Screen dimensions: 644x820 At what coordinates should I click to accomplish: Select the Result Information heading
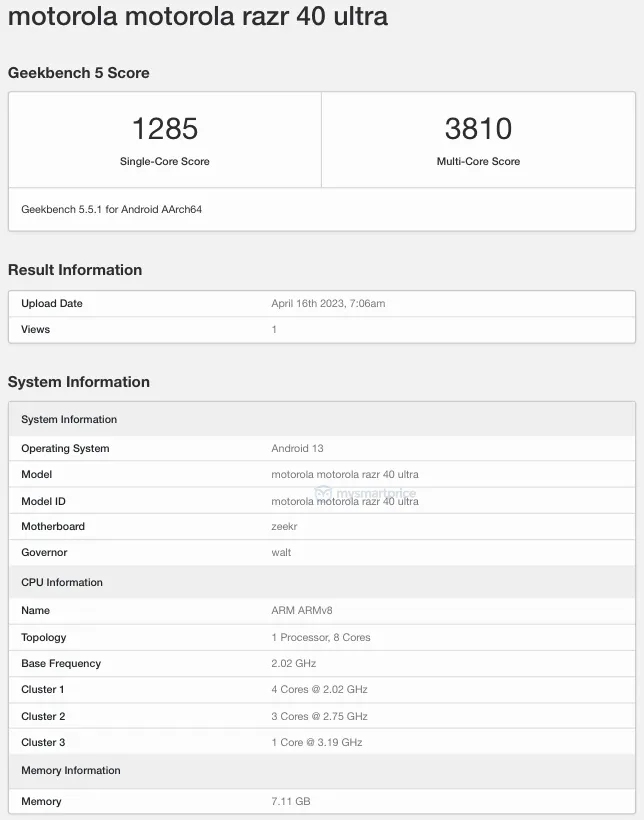click(75, 270)
